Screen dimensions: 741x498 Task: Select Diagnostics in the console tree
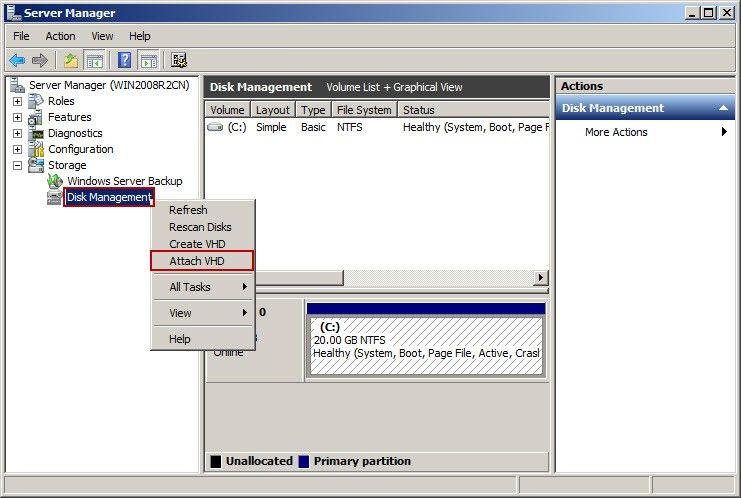(75, 133)
